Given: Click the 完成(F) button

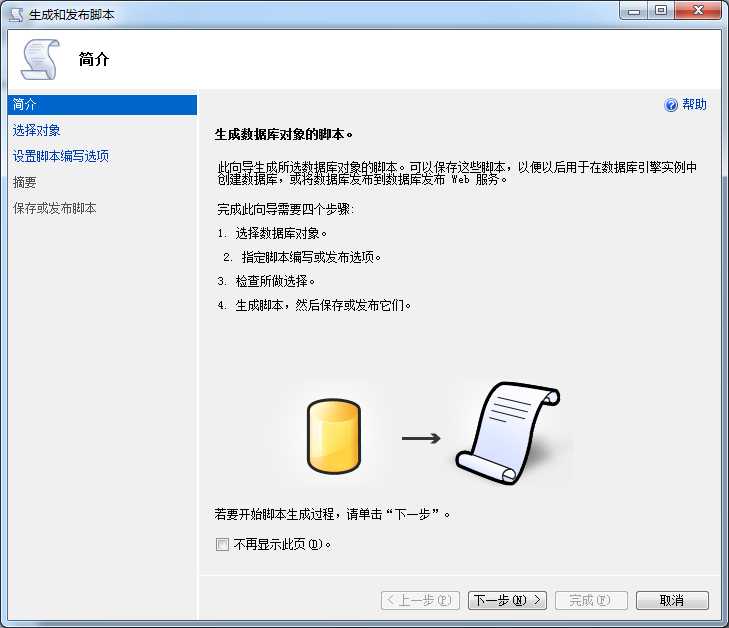Looking at the screenshot, I should tap(591, 600).
